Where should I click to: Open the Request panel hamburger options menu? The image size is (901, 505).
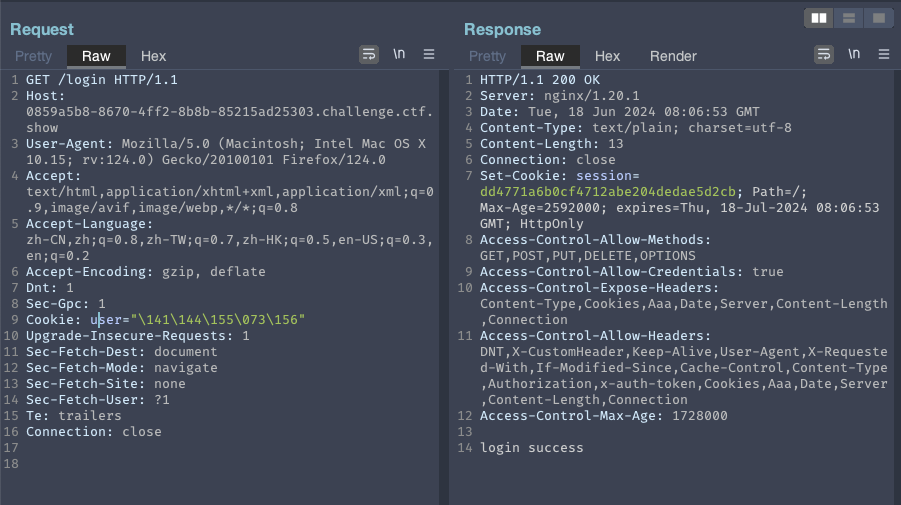(429, 55)
